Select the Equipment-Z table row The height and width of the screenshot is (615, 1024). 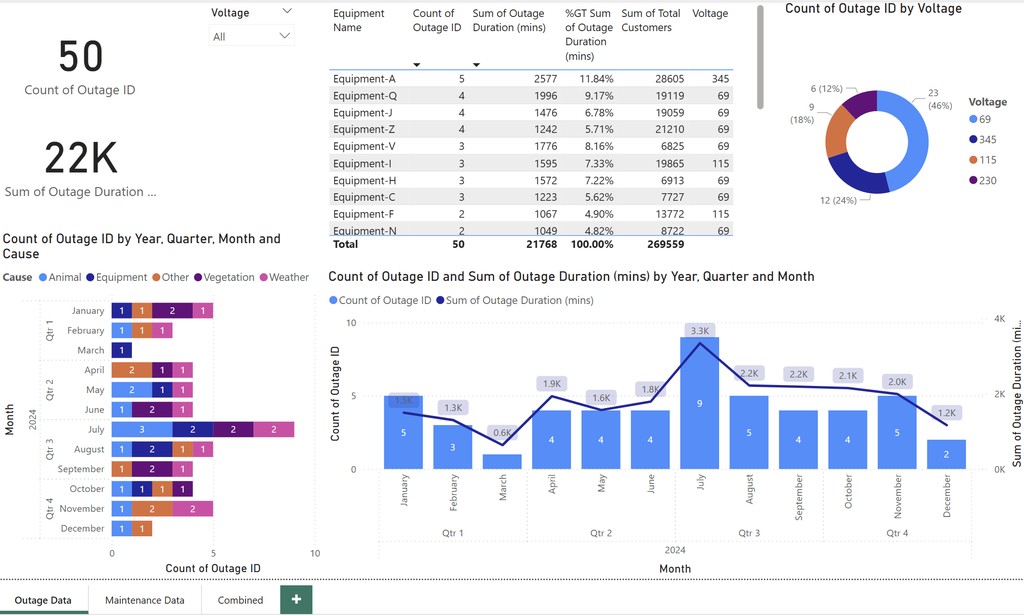[531, 129]
